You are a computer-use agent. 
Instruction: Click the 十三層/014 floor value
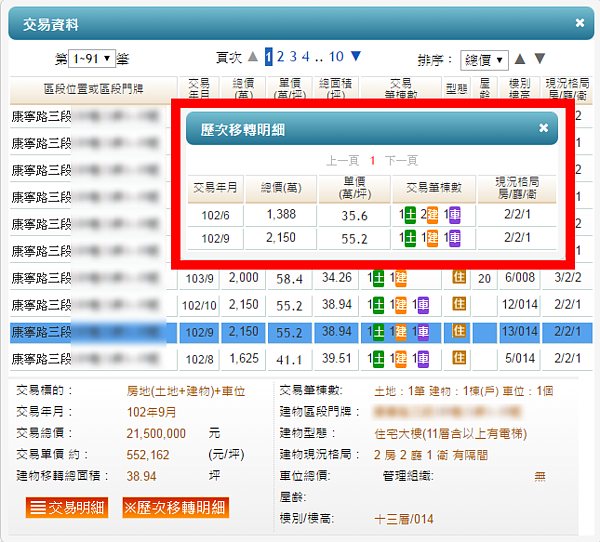tap(404, 519)
